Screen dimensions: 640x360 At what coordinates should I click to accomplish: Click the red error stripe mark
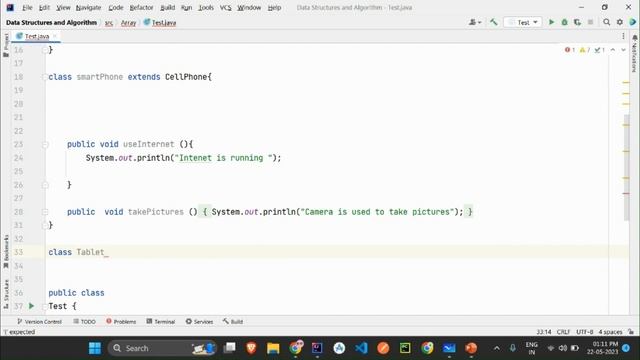[626, 193]
